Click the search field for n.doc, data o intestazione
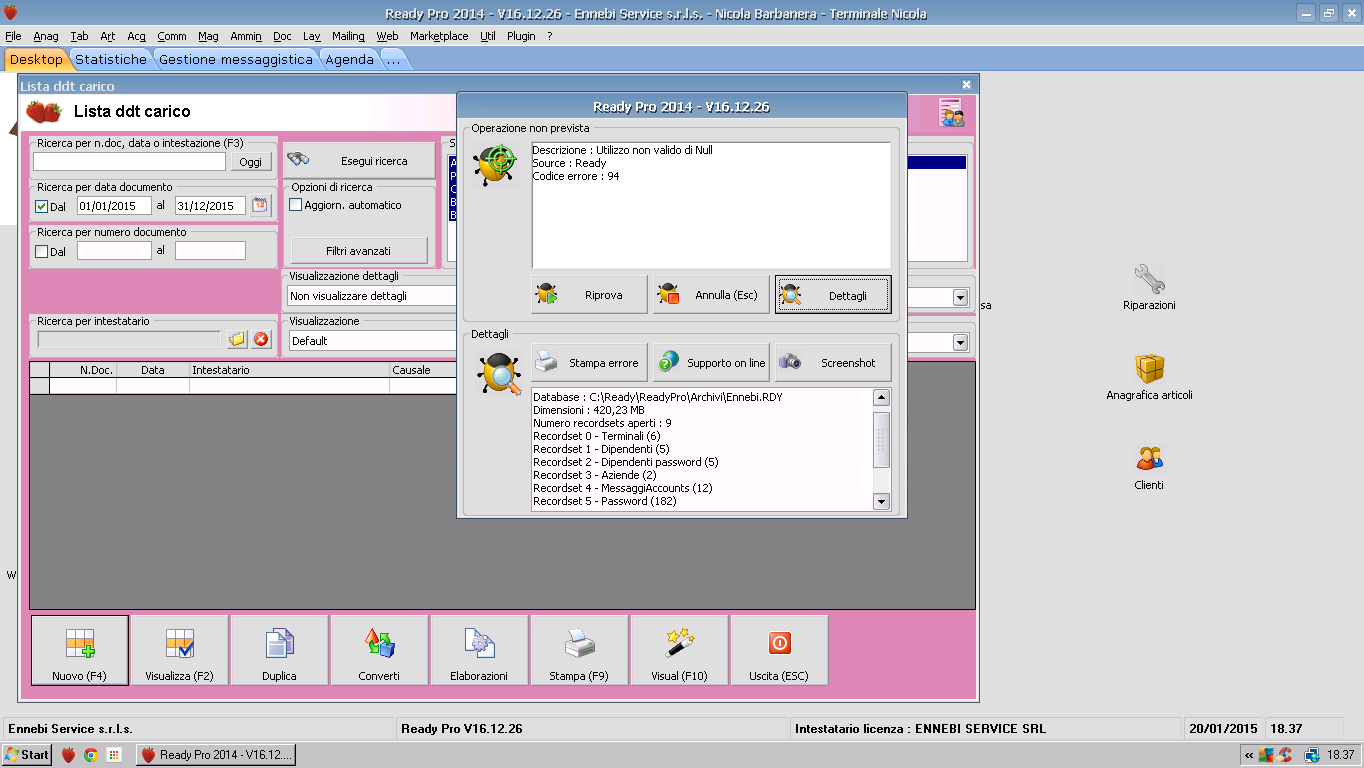This screenshot has width=1364, height=768. pos(130,161)
